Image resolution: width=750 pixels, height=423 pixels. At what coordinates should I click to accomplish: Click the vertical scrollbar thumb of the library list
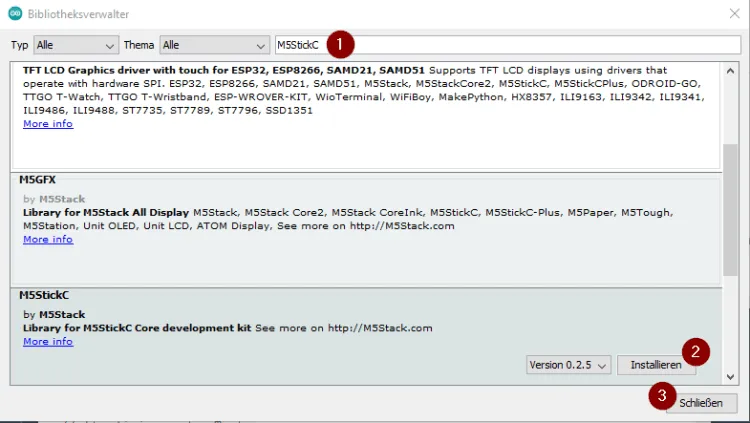[x=730, y=210]
